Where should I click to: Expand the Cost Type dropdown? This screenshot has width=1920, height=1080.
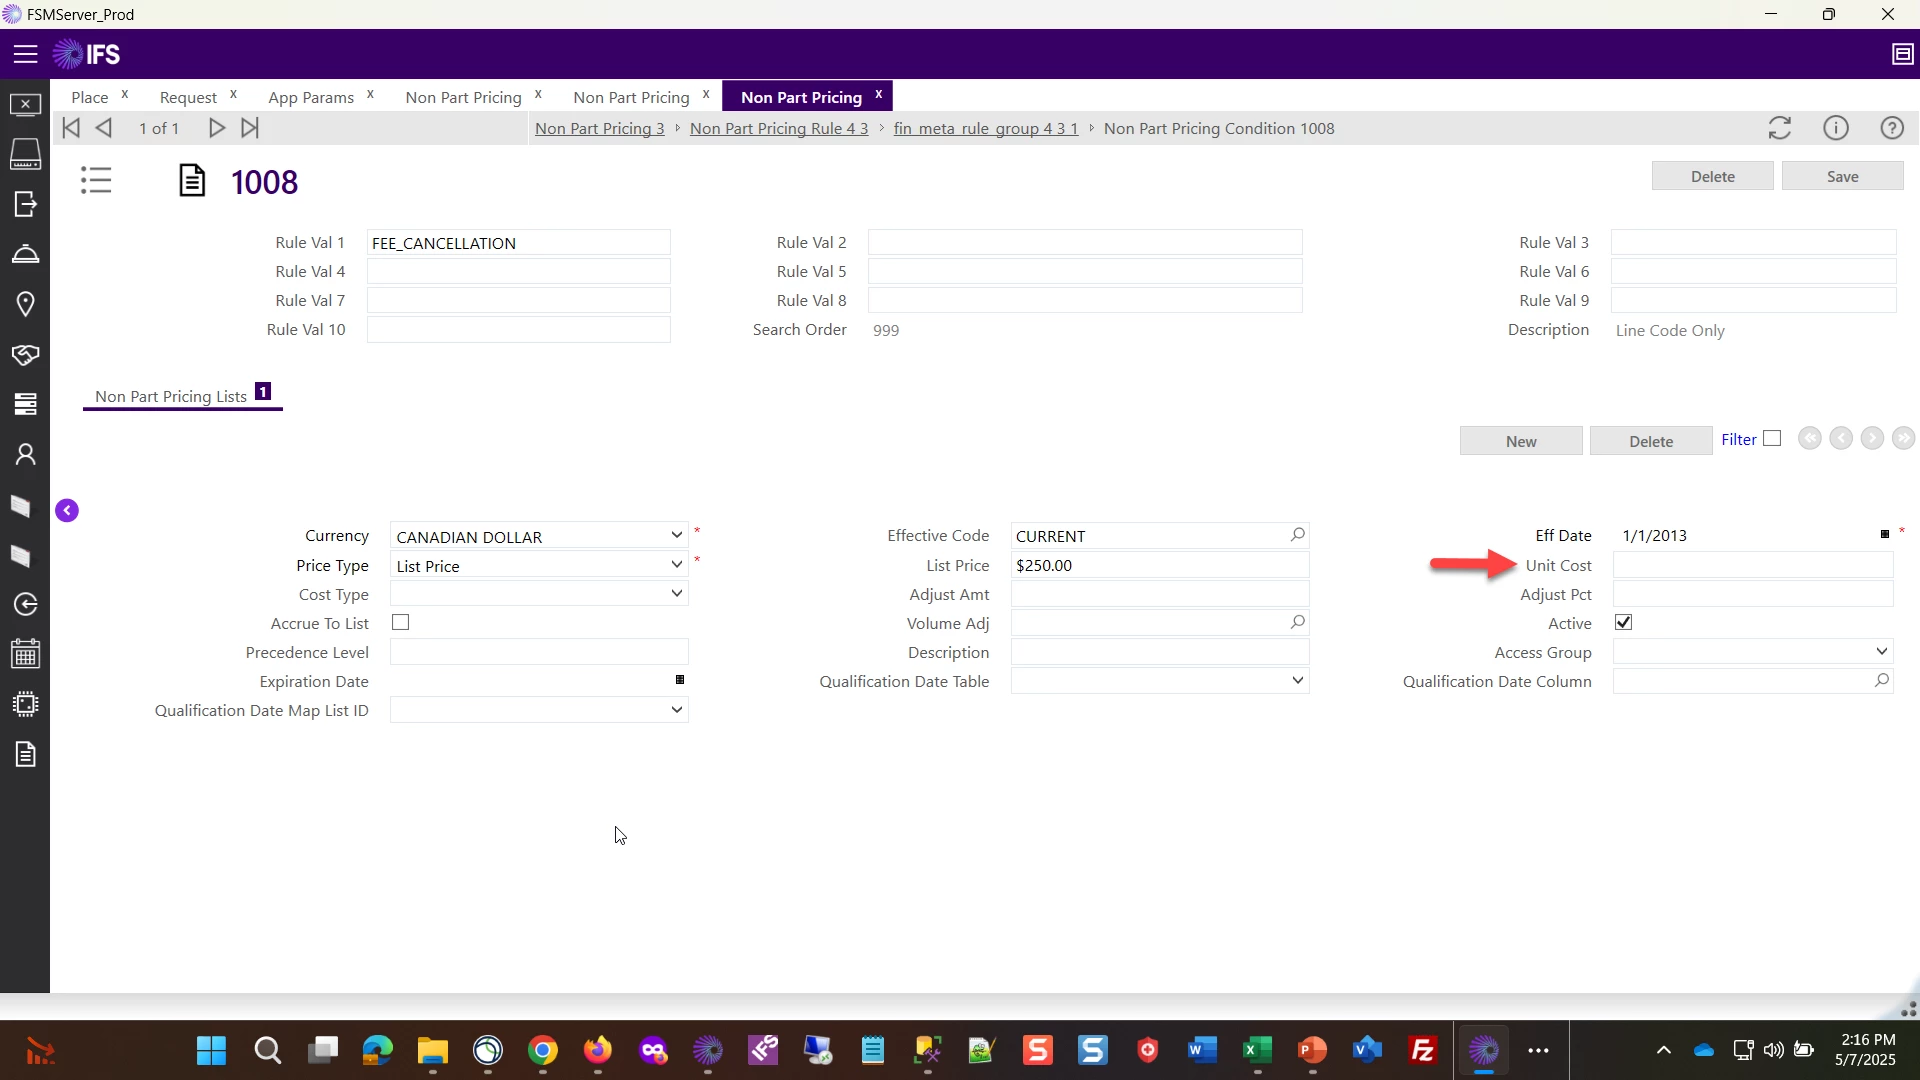coord(677,594)
